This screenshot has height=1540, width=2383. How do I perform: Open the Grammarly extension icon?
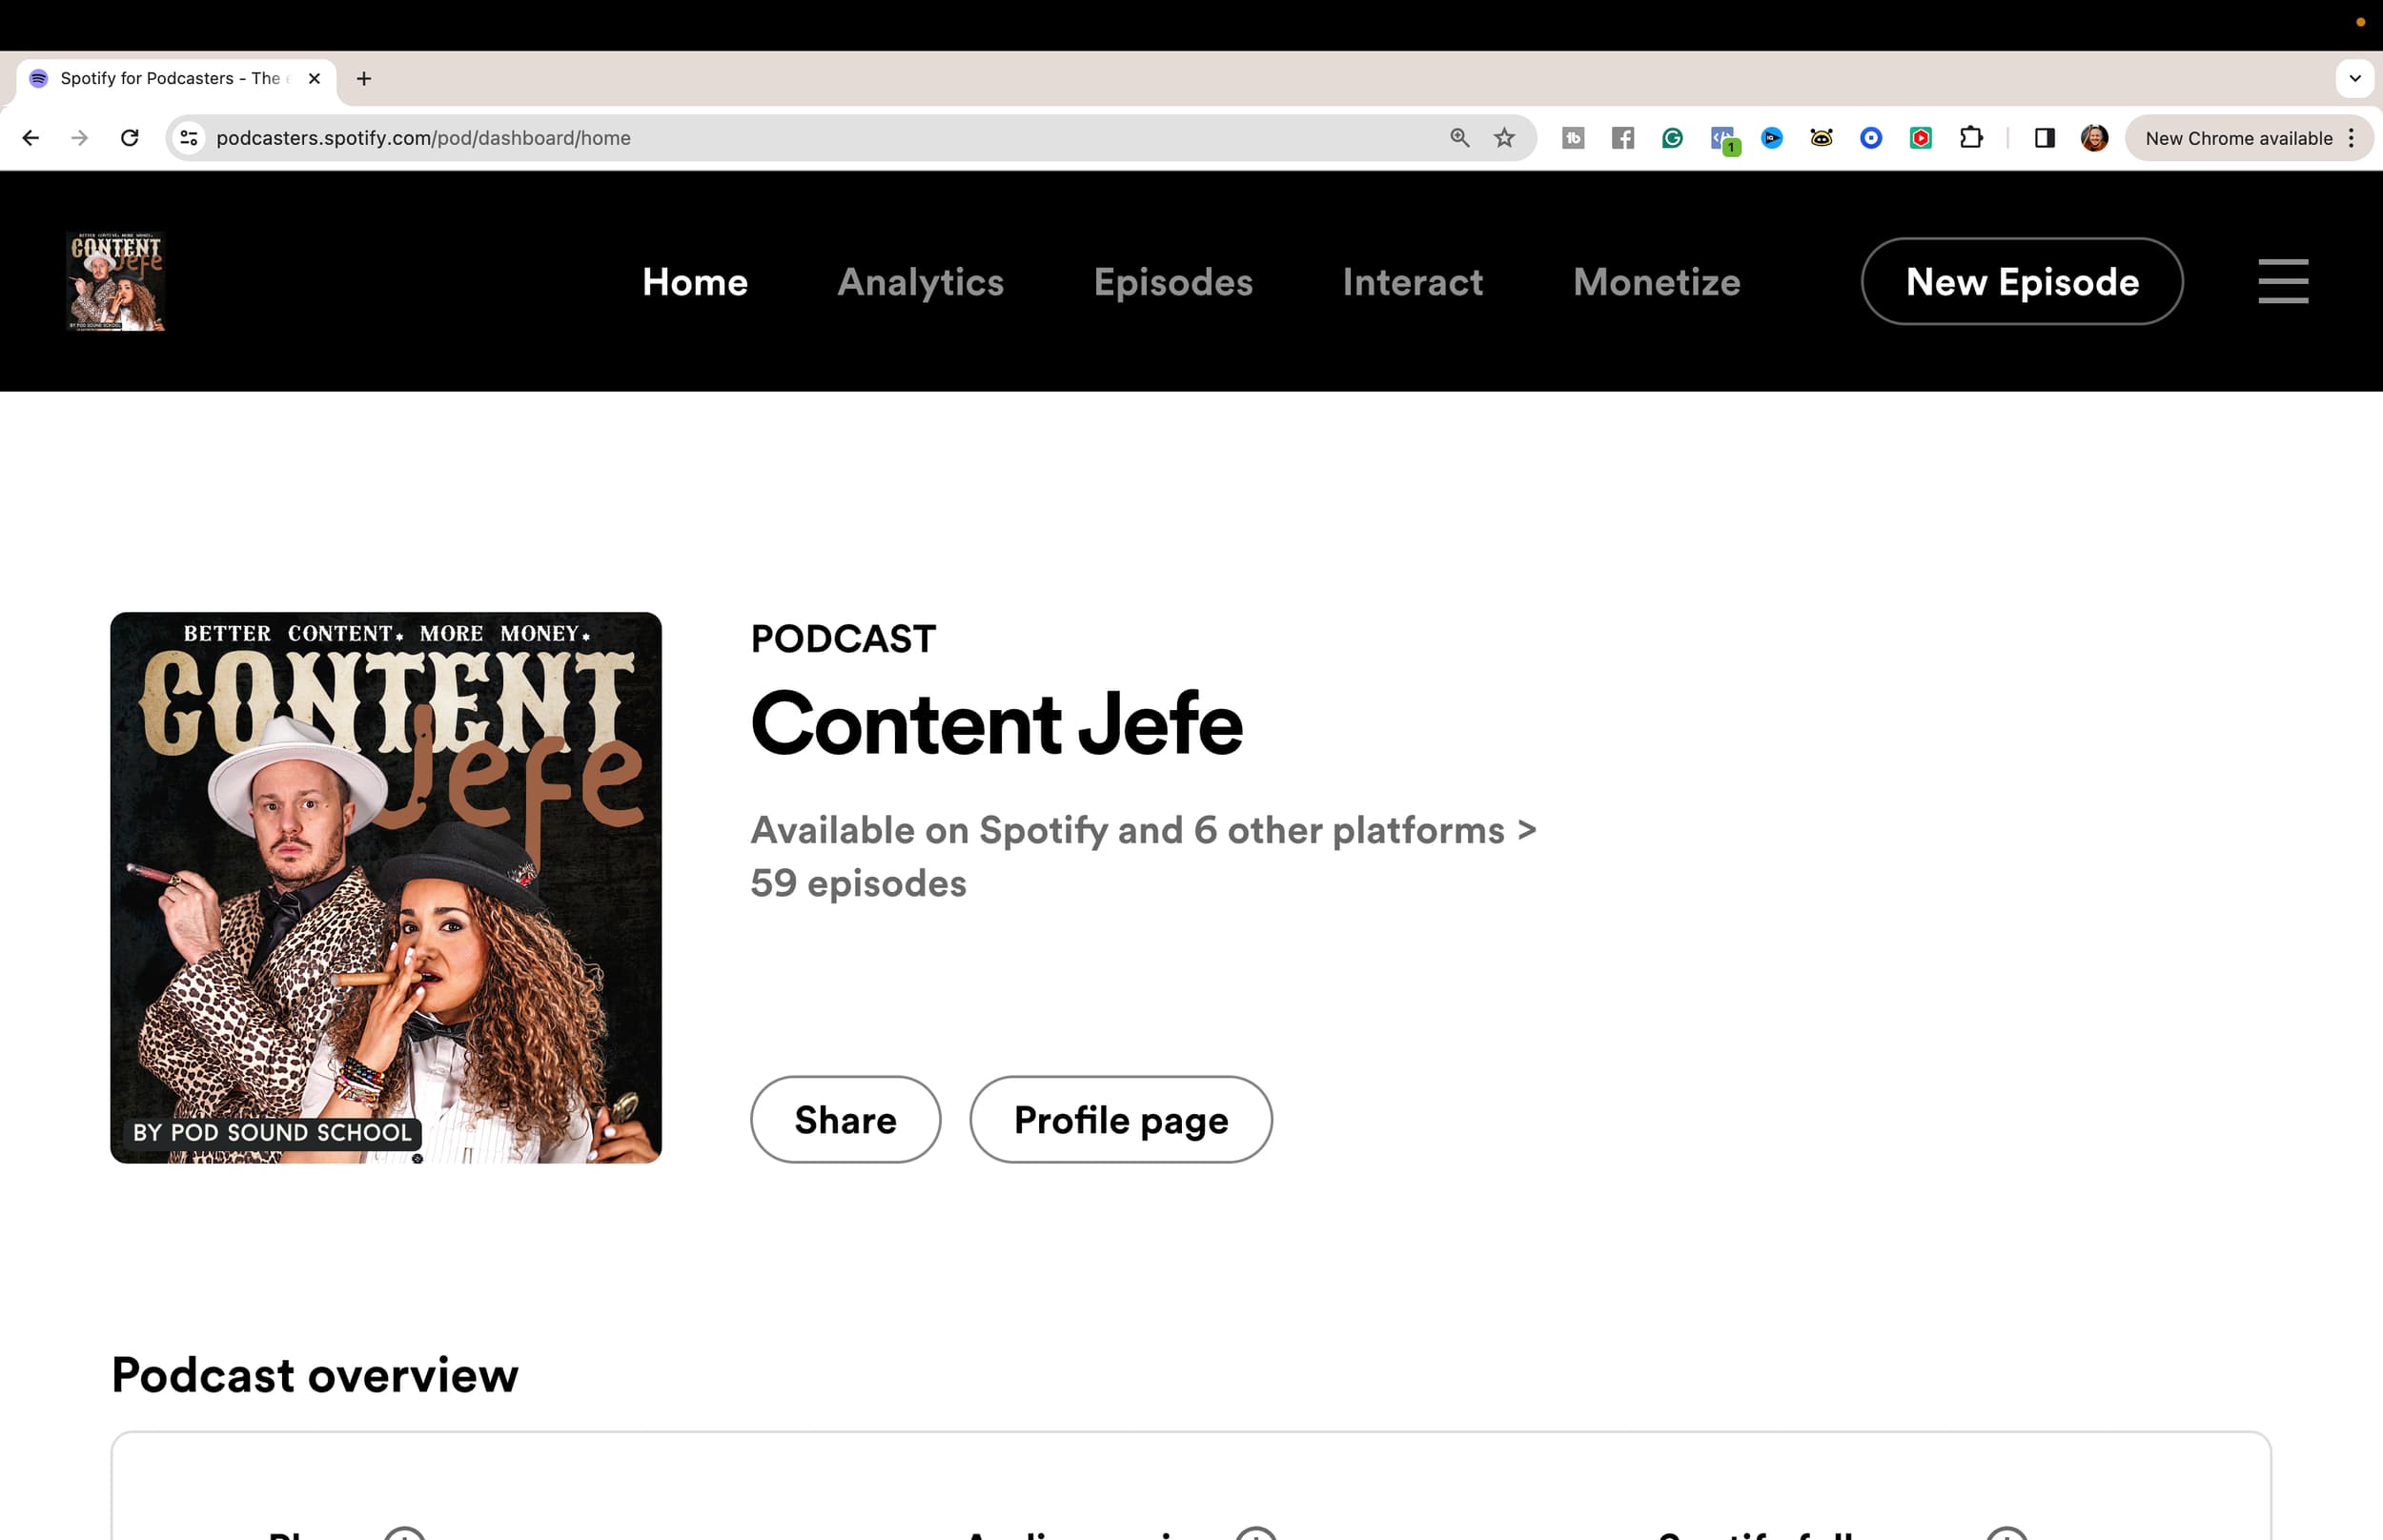tap(1673, 138)
